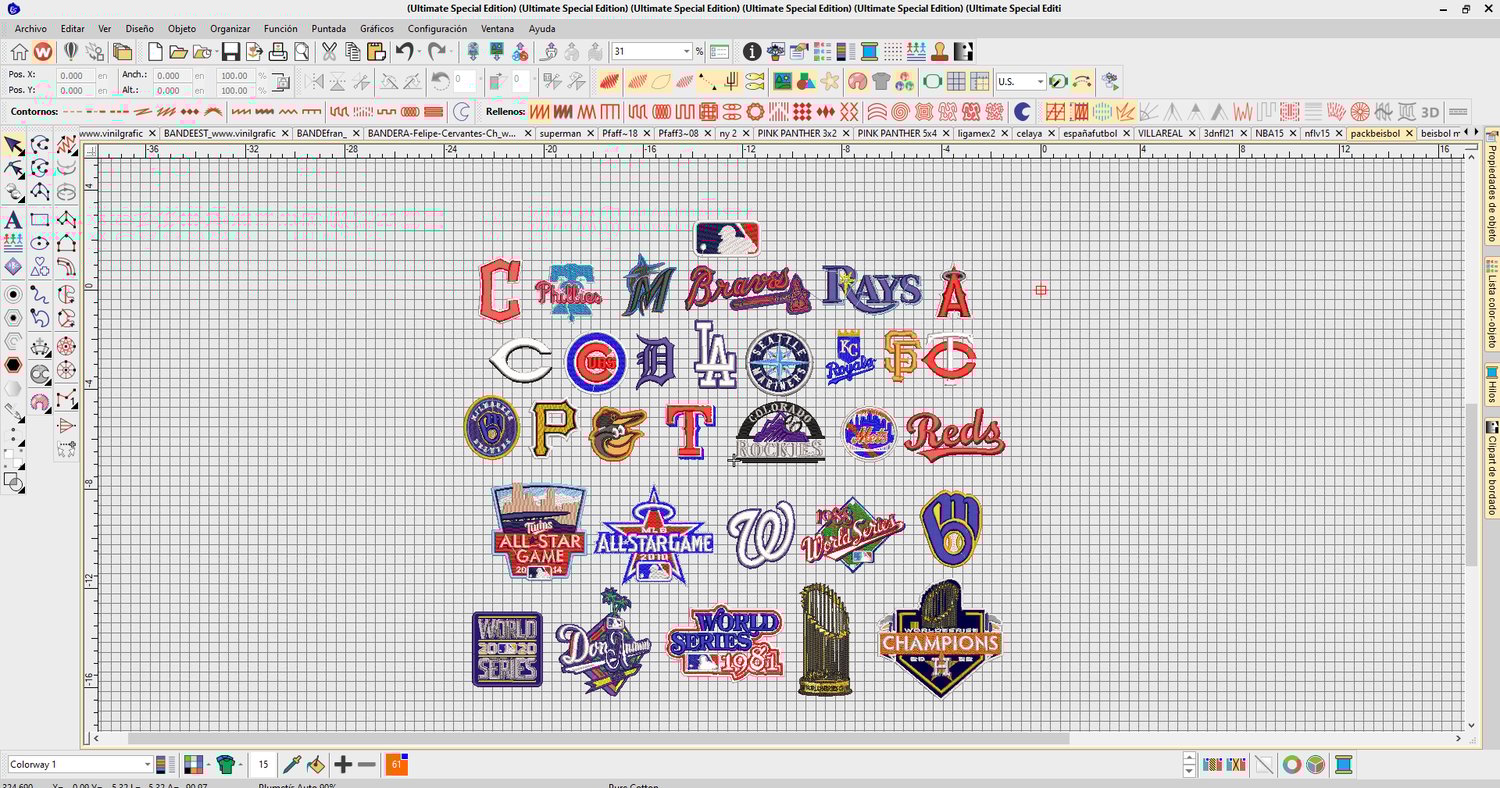Image resolution: width=1500 pixels, height=788 pixels.
Task: Click the Home icon in the toolbar
Action: pyautogui.click(x=19, y=51)
